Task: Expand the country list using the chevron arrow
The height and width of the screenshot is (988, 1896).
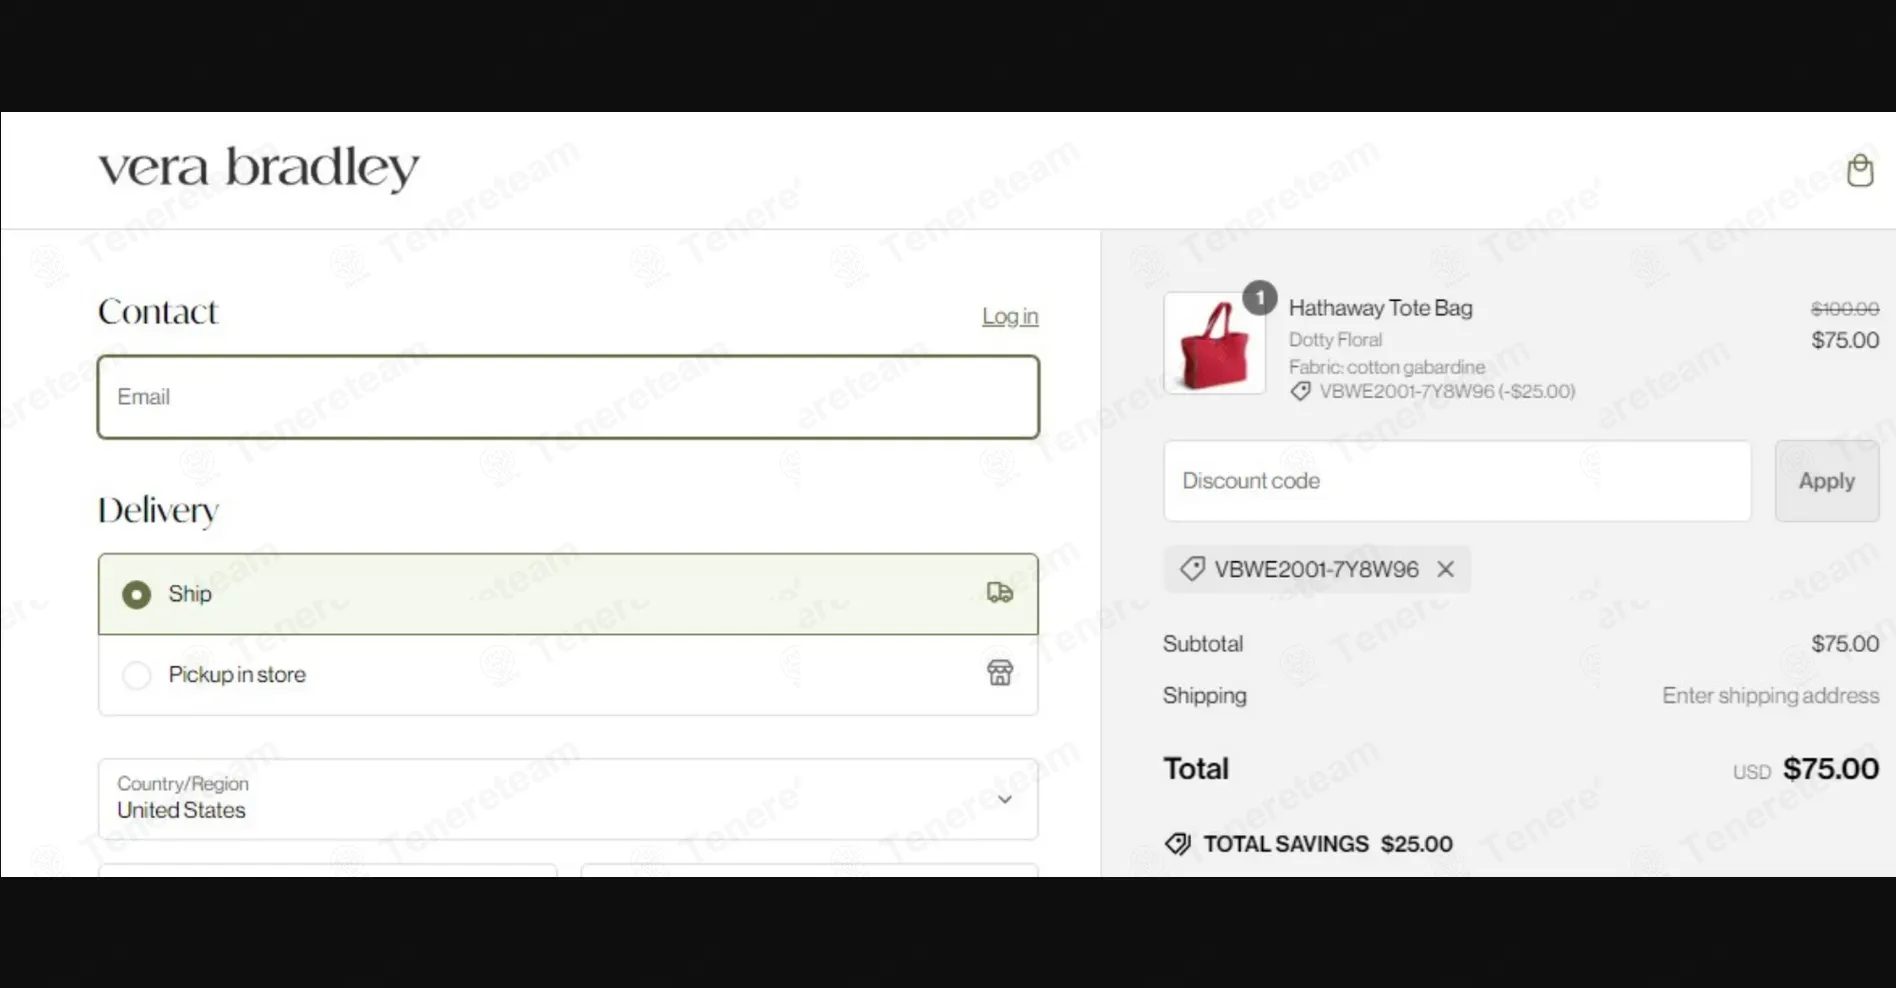Action: pos(1004,799)
